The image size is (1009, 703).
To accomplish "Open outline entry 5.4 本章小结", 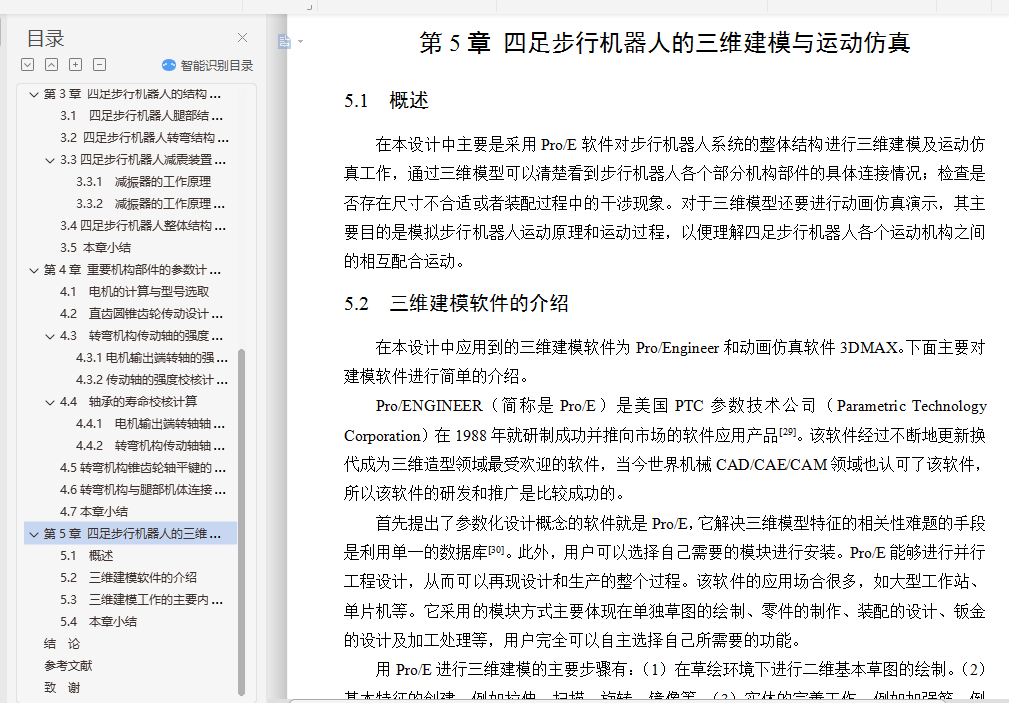I will pyautogui.click(x=98, y=621).
